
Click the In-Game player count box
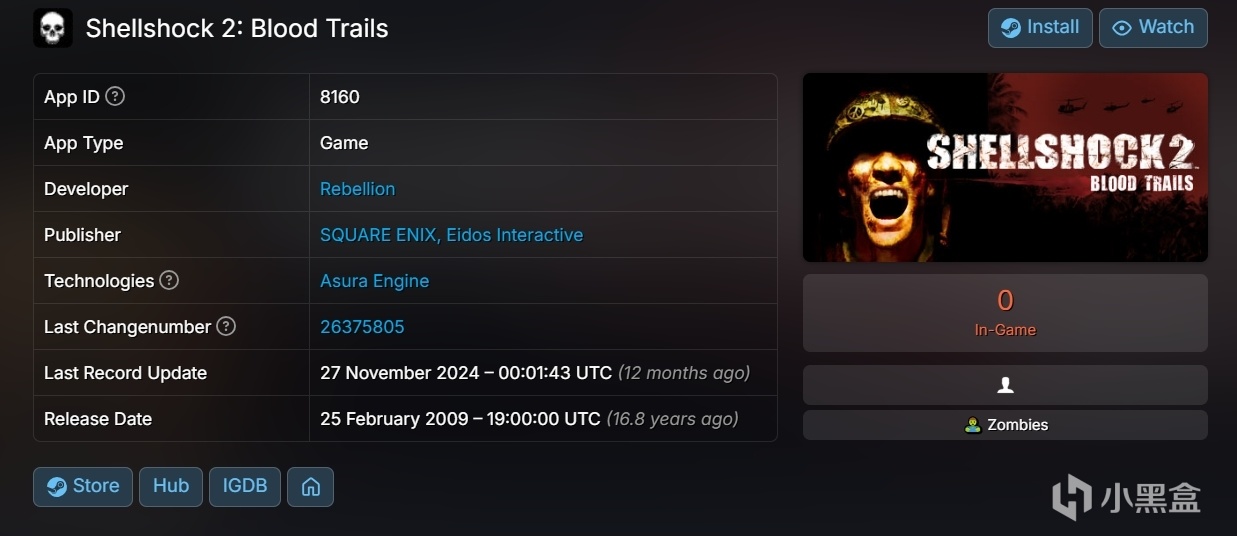(x=1005, y=313)
